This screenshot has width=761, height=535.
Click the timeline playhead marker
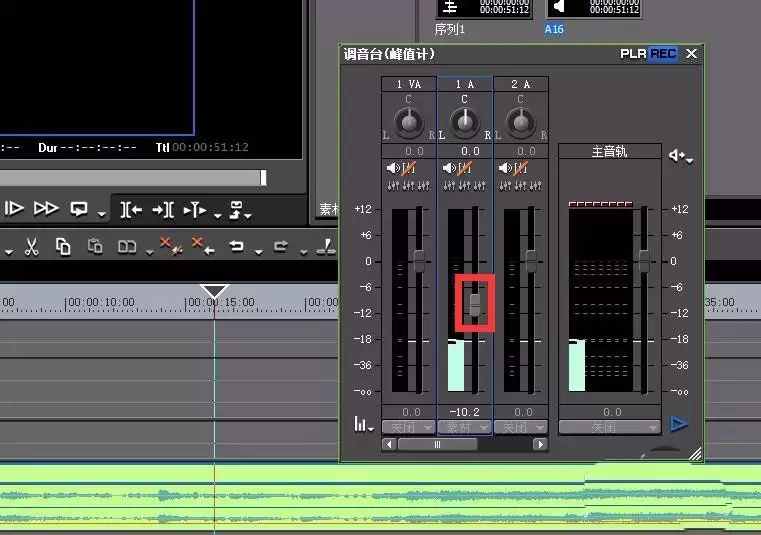tap(214, 292)
